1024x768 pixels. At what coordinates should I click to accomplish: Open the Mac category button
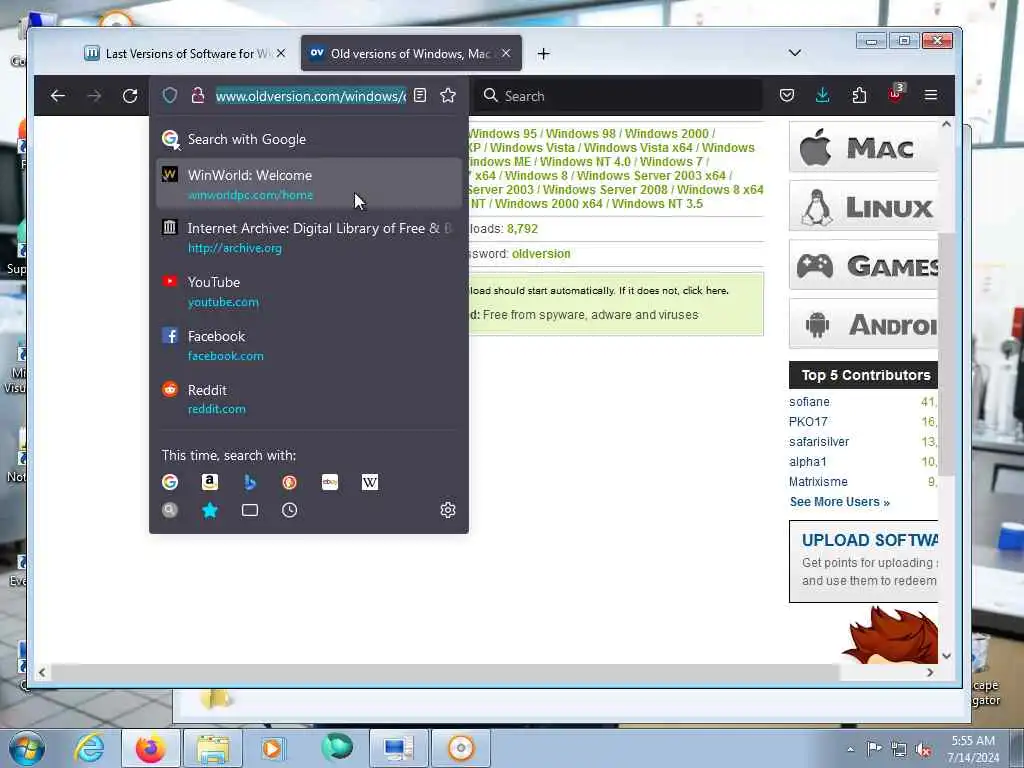tap(863, 148)
